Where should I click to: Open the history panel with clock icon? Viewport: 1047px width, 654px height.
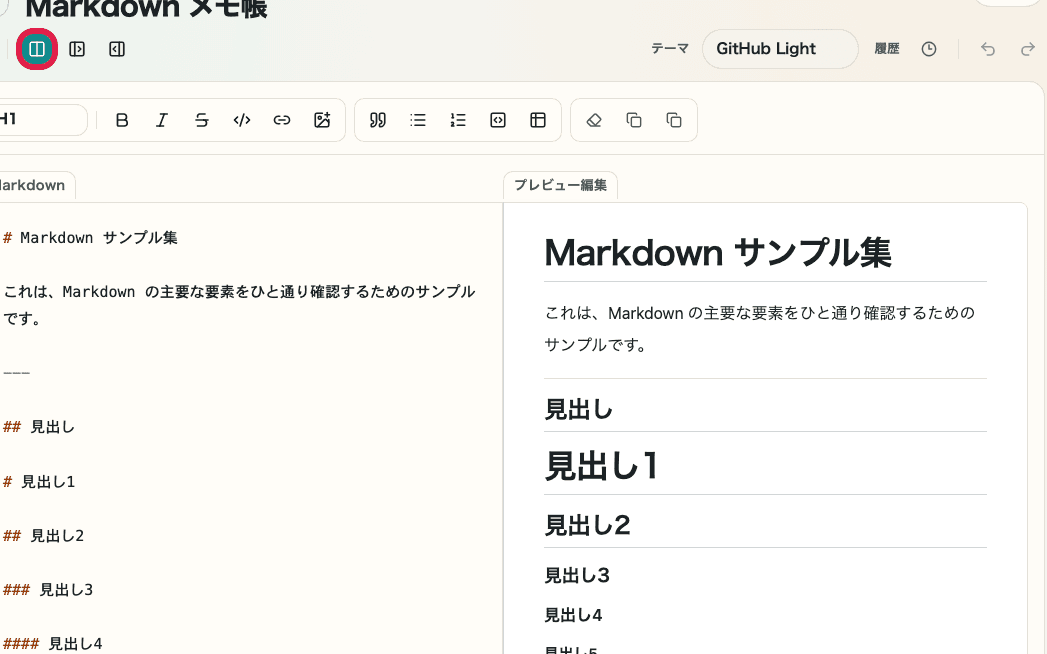coord(929,49)
